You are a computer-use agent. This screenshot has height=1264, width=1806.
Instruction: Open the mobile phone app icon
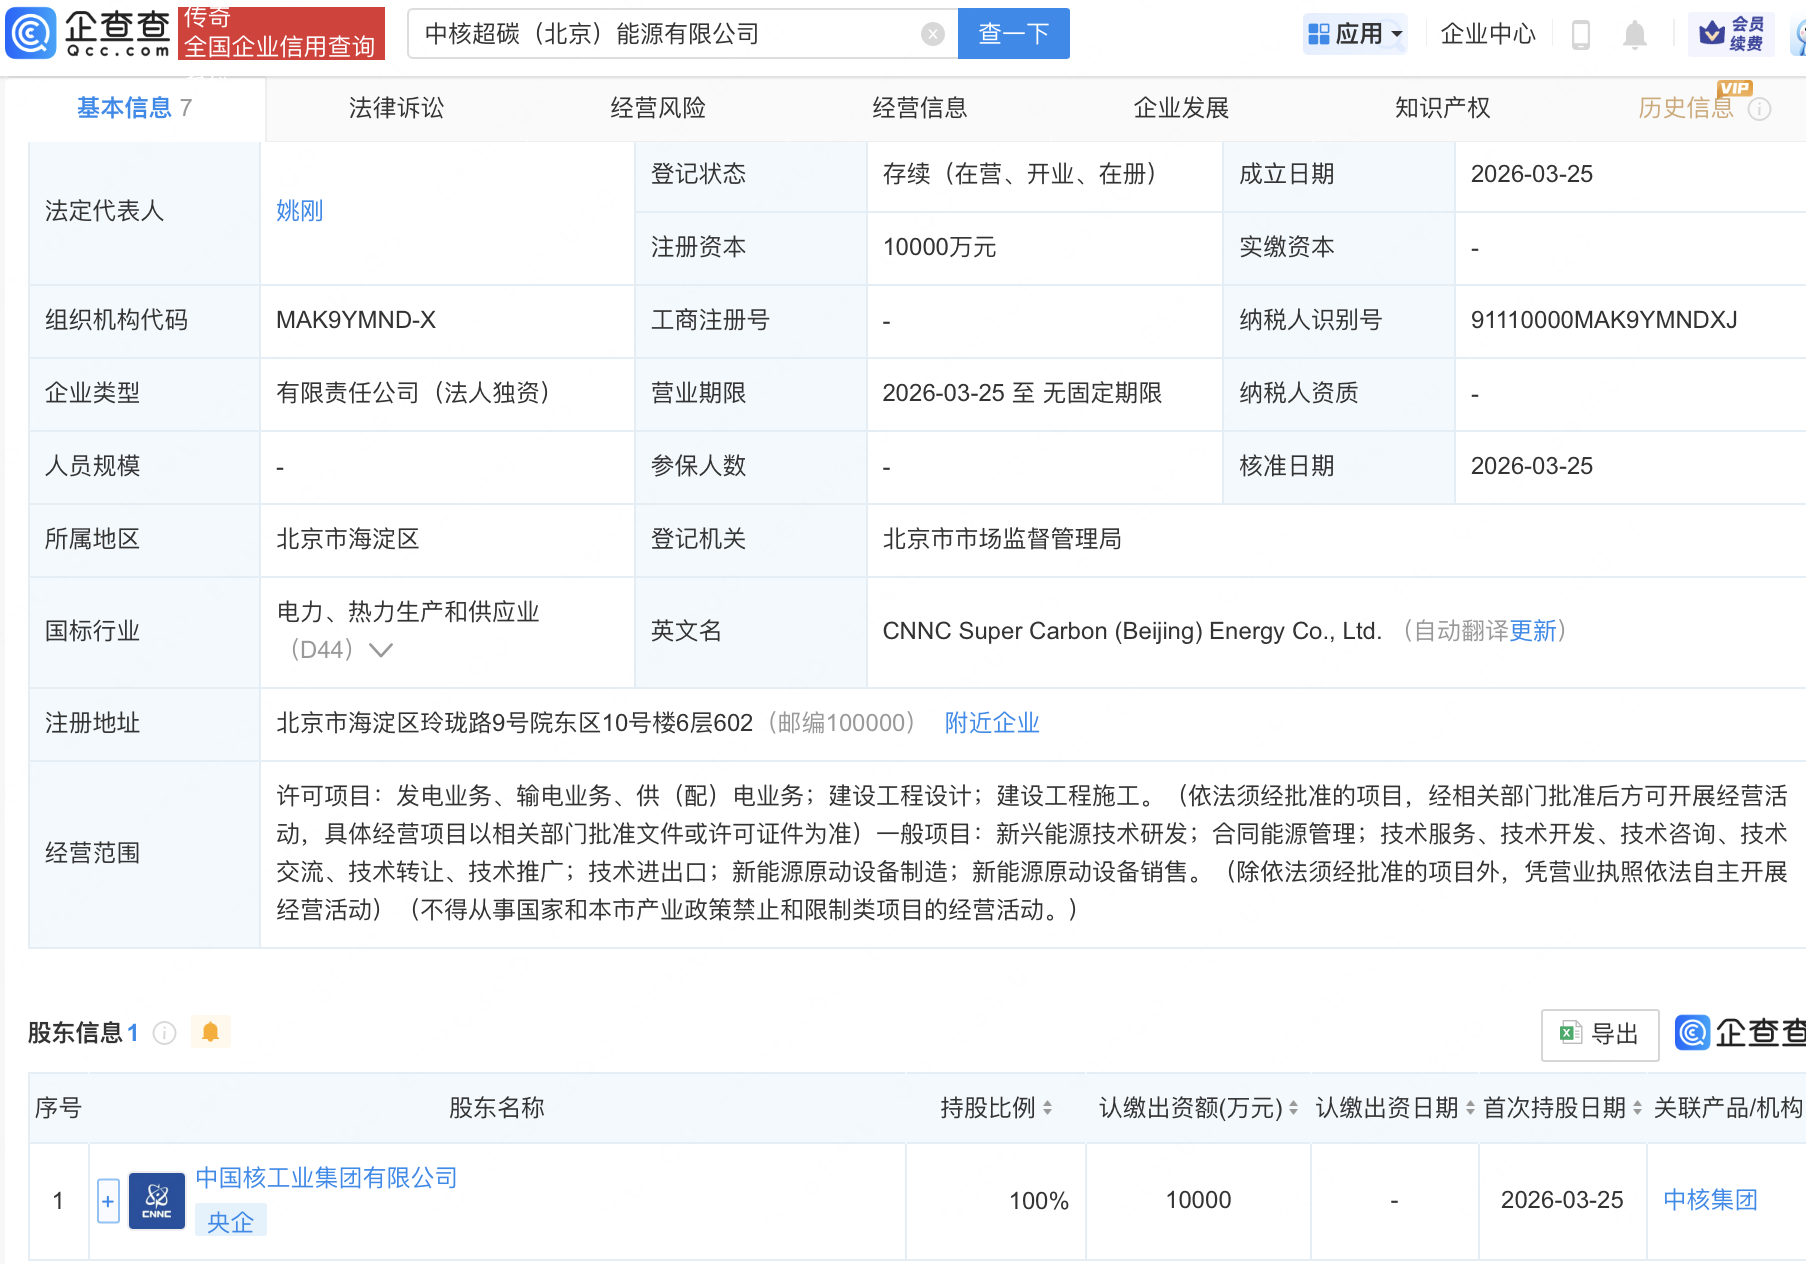1580,35
